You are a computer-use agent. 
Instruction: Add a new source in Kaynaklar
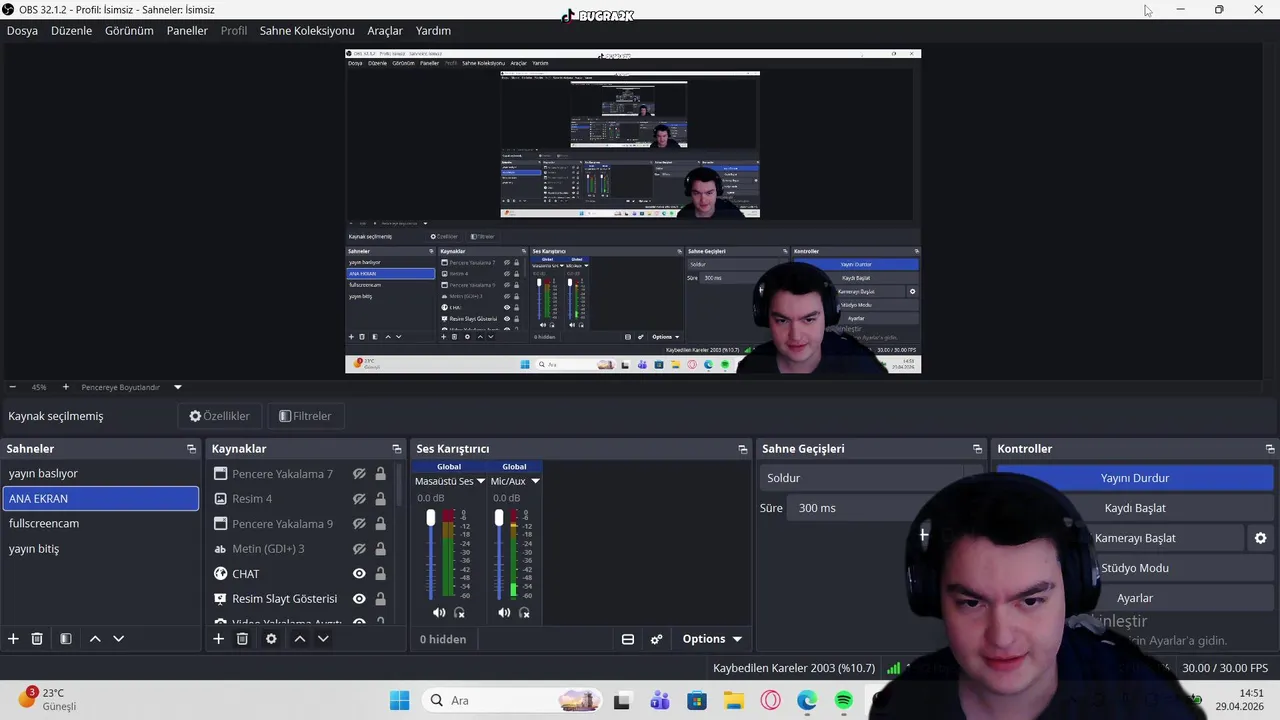click(x=218, y=639)
